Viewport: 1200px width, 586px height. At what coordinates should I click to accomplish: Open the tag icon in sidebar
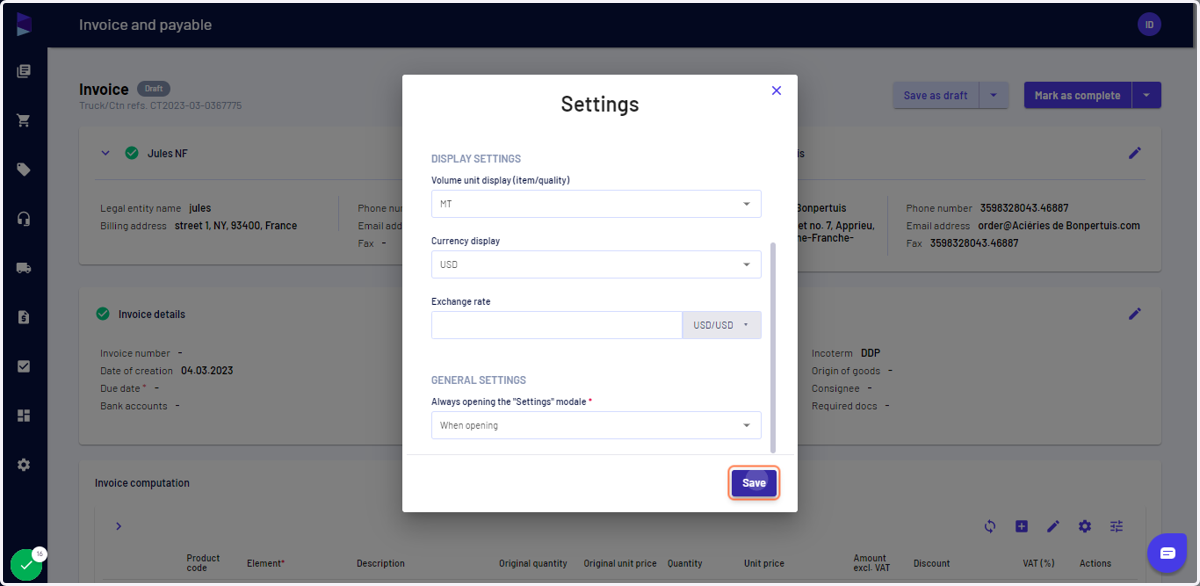pyautogui.click(x=24, y=169)
